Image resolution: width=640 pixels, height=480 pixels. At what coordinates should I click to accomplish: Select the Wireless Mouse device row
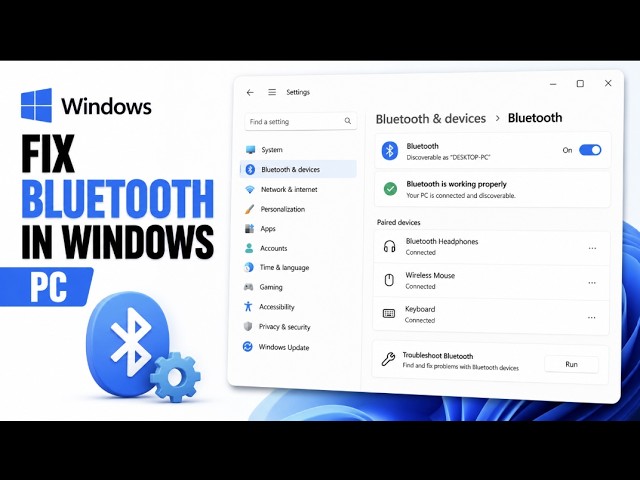coord(491,281)
